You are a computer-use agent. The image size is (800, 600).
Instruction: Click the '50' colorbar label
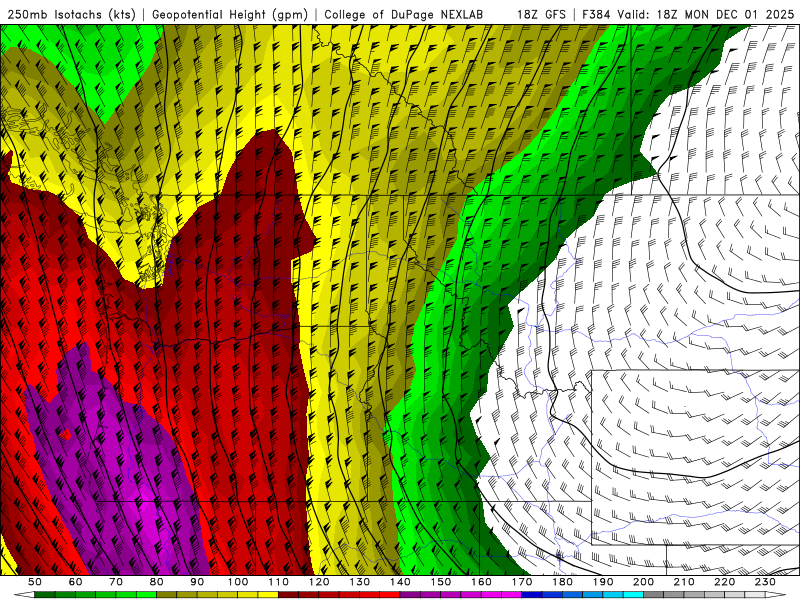35,582
